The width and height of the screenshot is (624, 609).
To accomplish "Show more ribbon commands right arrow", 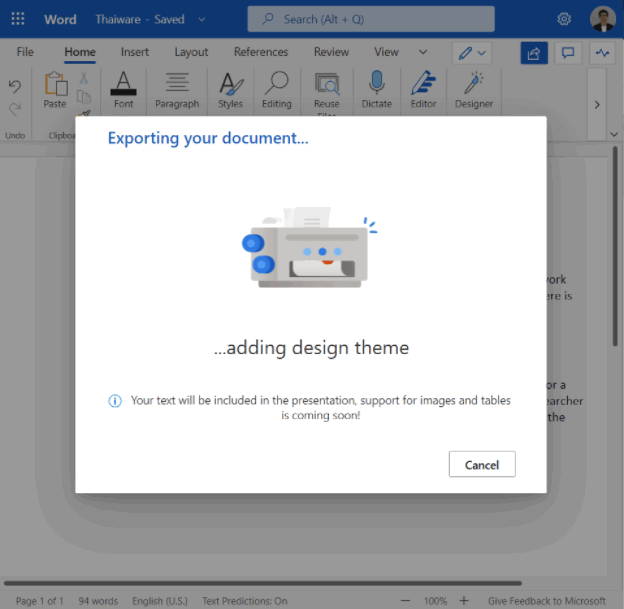I will pos(597,105).
